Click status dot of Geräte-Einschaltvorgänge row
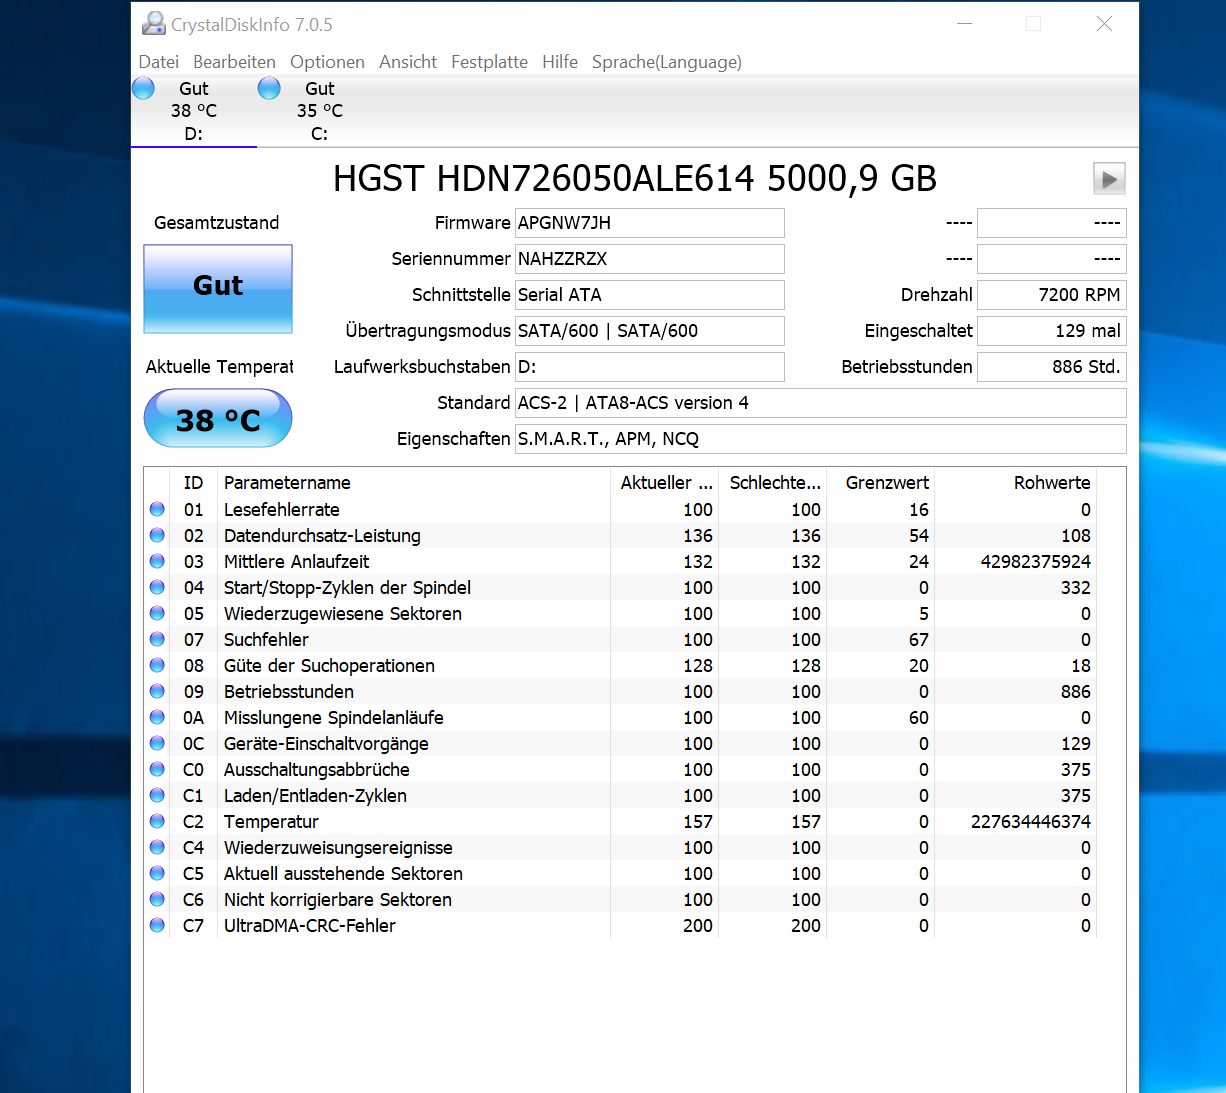This screenshot has height=1093, width=1226. pos(157,743)
